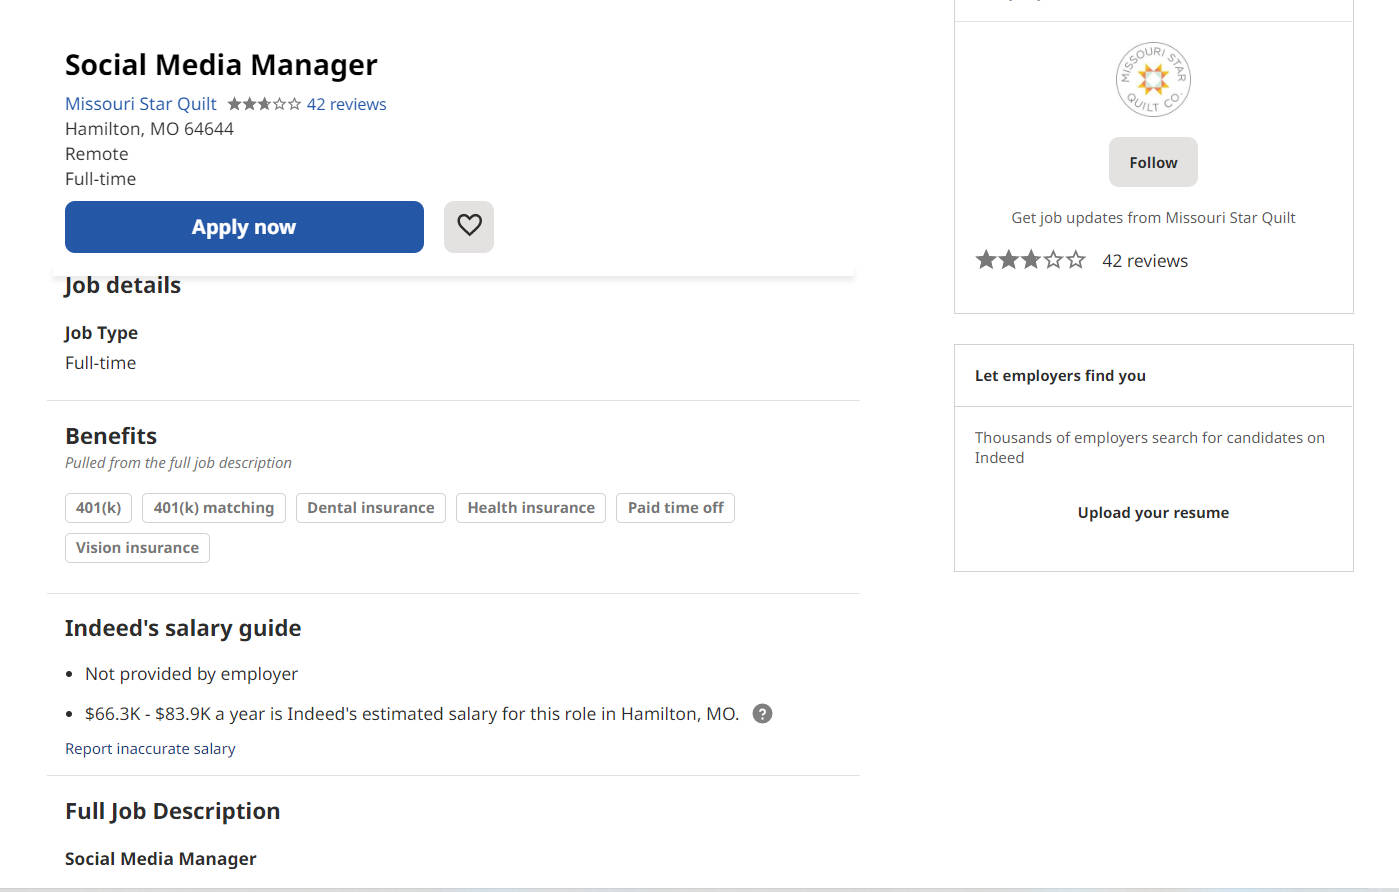Click the Job details heading

123,286
